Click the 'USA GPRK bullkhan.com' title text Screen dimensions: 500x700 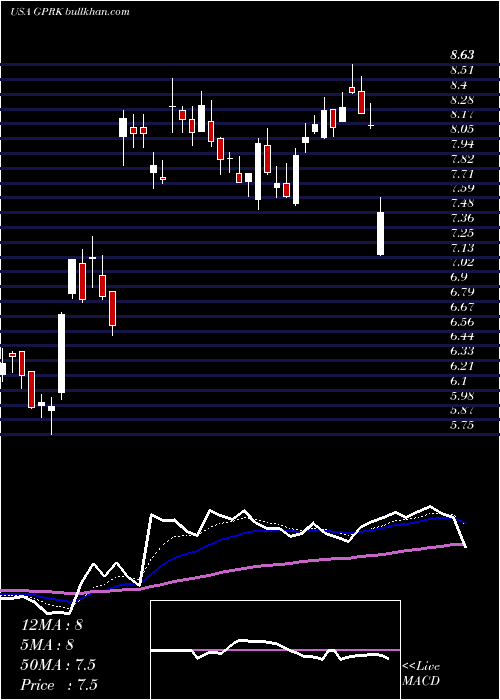(x=70, y=12)
